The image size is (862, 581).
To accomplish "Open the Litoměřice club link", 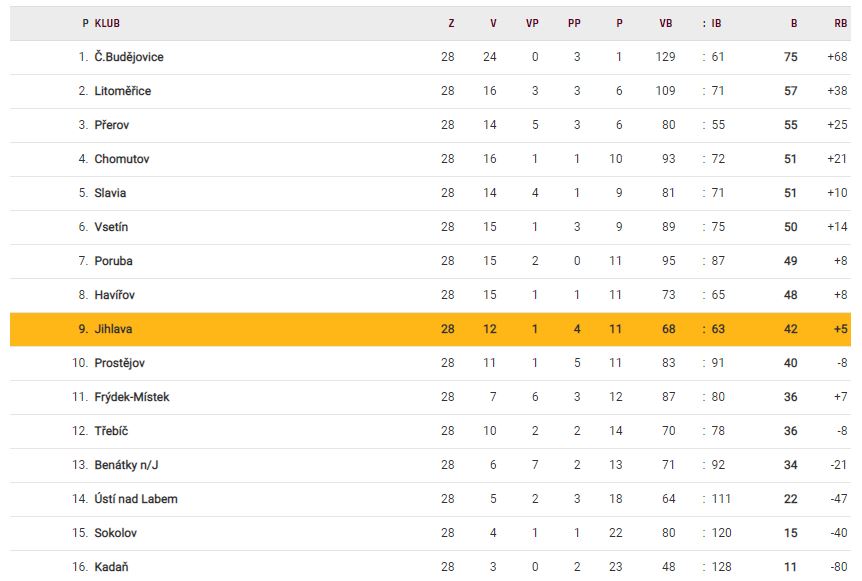I will pyautogui.click(x=122, y=91).
